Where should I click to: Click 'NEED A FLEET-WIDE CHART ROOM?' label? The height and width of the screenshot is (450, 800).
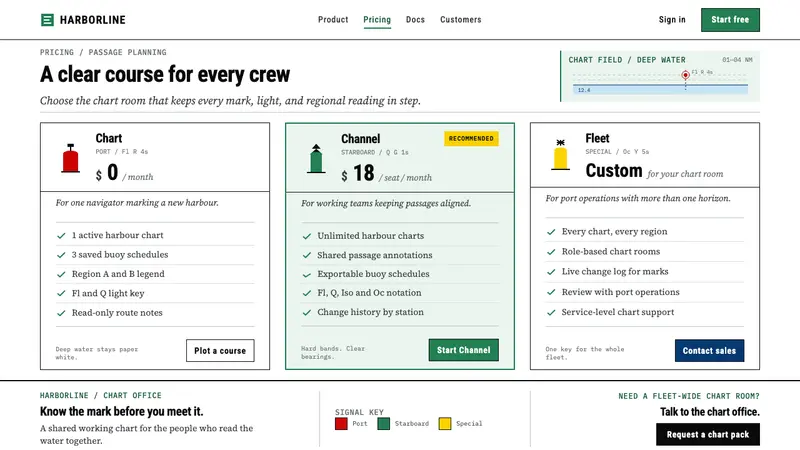[x=689, y=396]
